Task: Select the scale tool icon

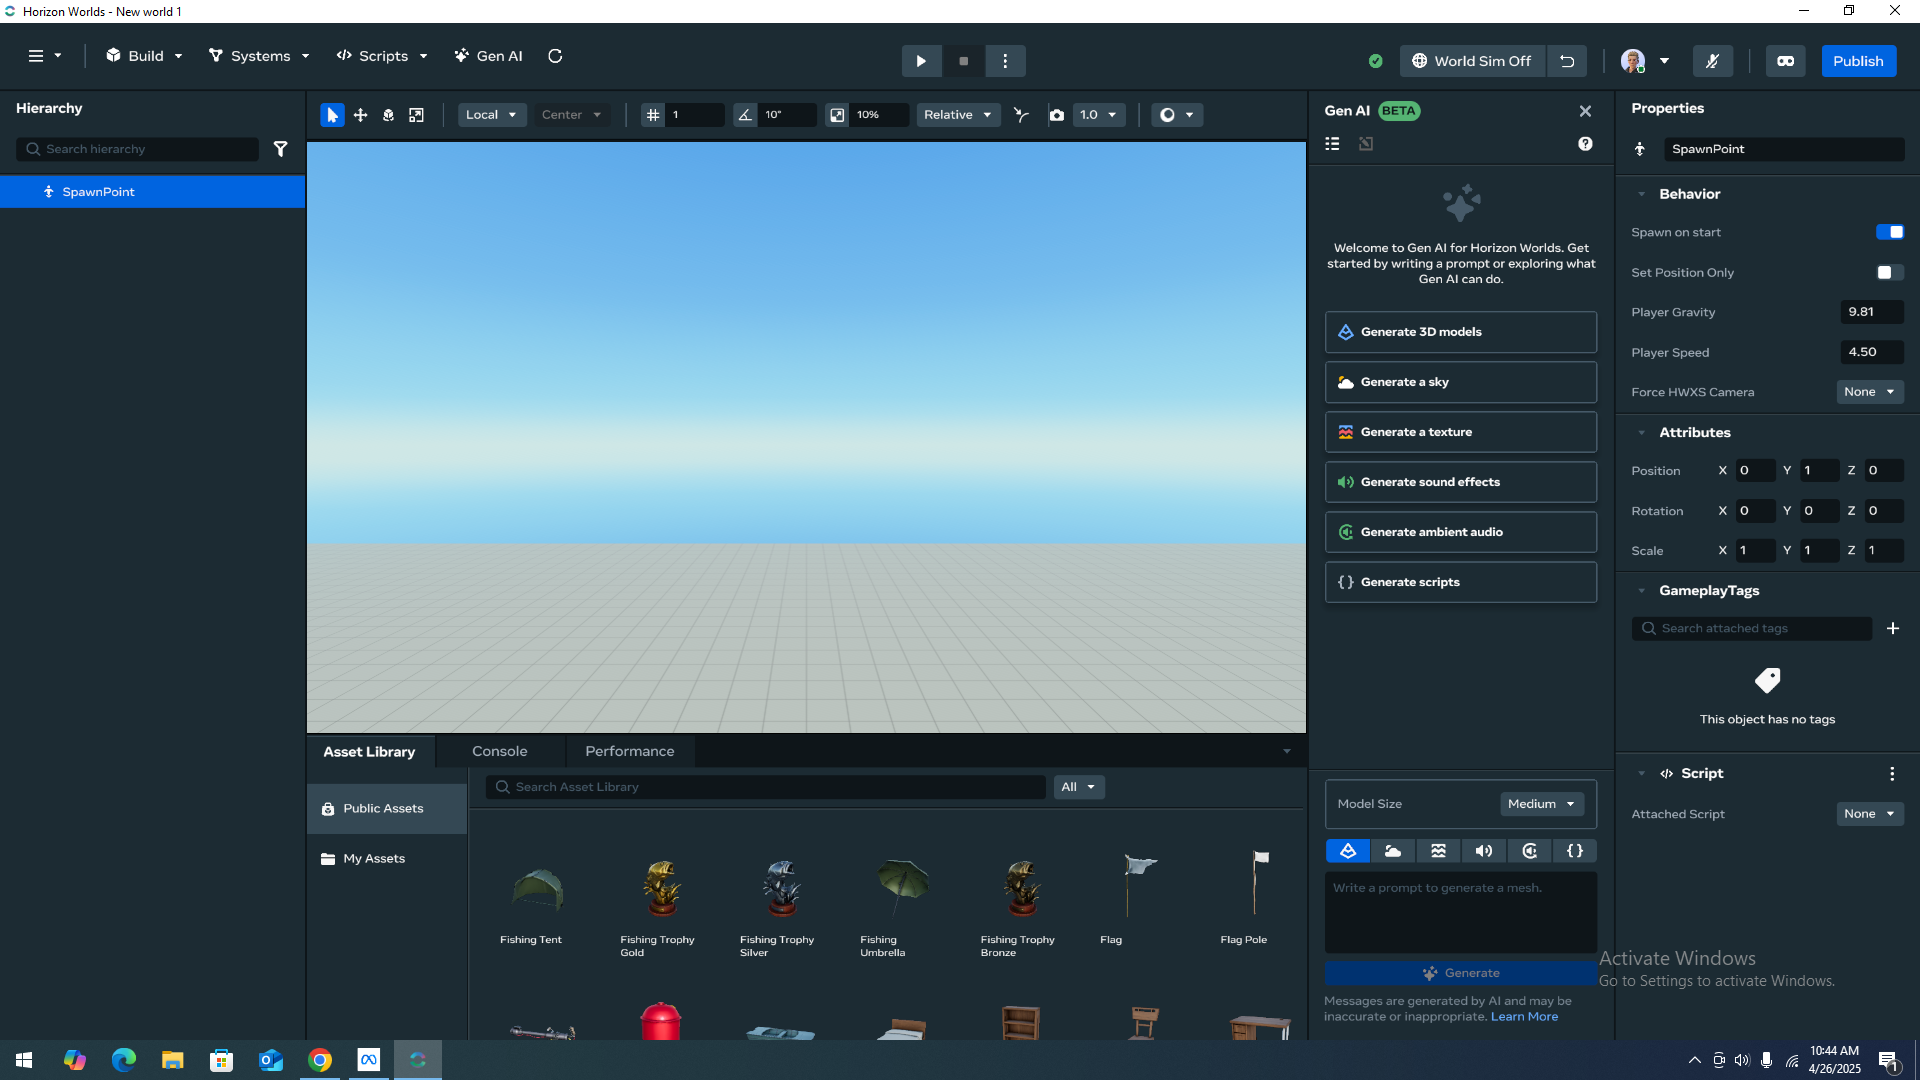Action: pos(416,115)
